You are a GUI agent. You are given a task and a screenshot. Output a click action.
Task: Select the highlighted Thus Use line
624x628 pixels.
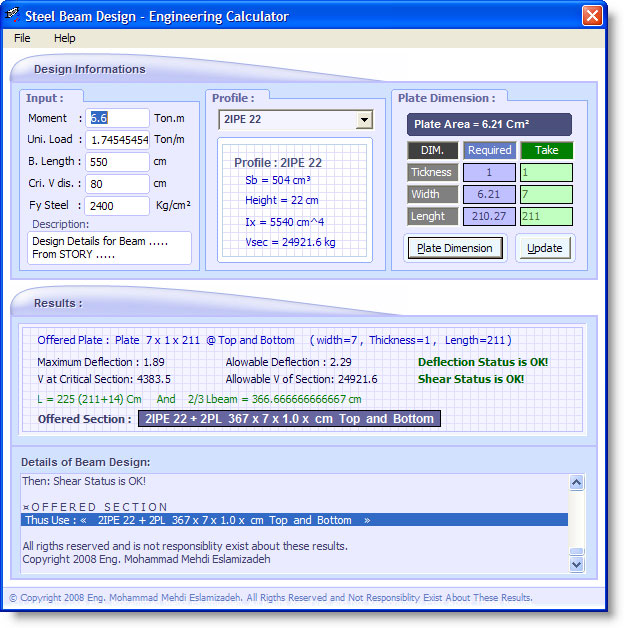[294, 520]
